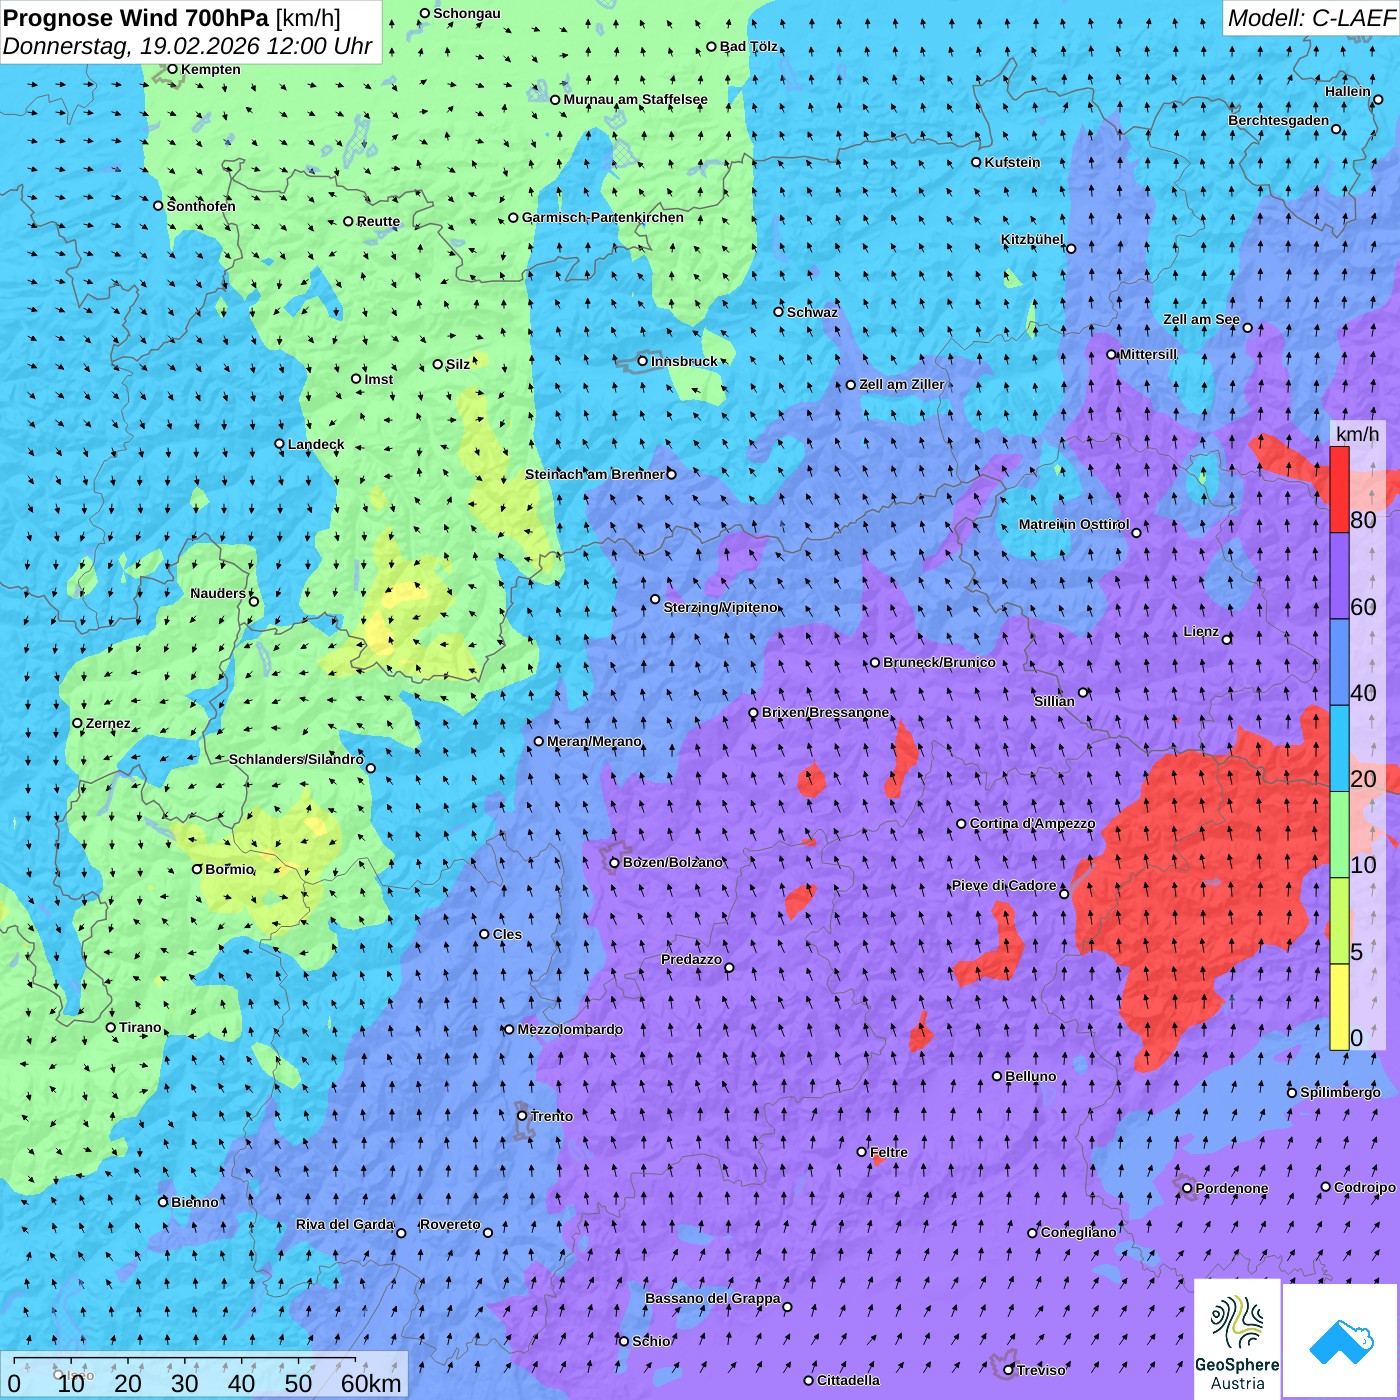Screen dimensions: 1400x1400
Task: Click the Cortina d'Ampezzo marker
Action: tap(961, 824)
